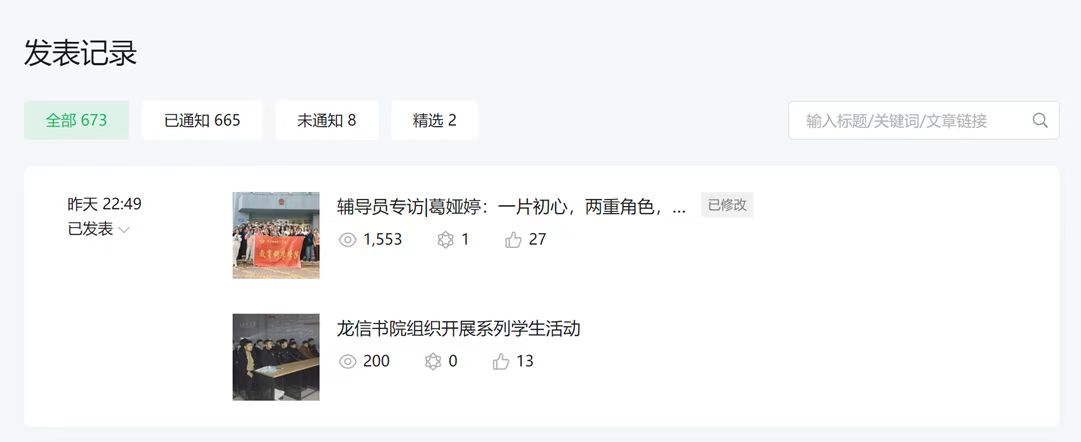The height and width of the screenshot is (442, 1081).
Task: Open the meeting room photo thumbnail
Action: 276,357
